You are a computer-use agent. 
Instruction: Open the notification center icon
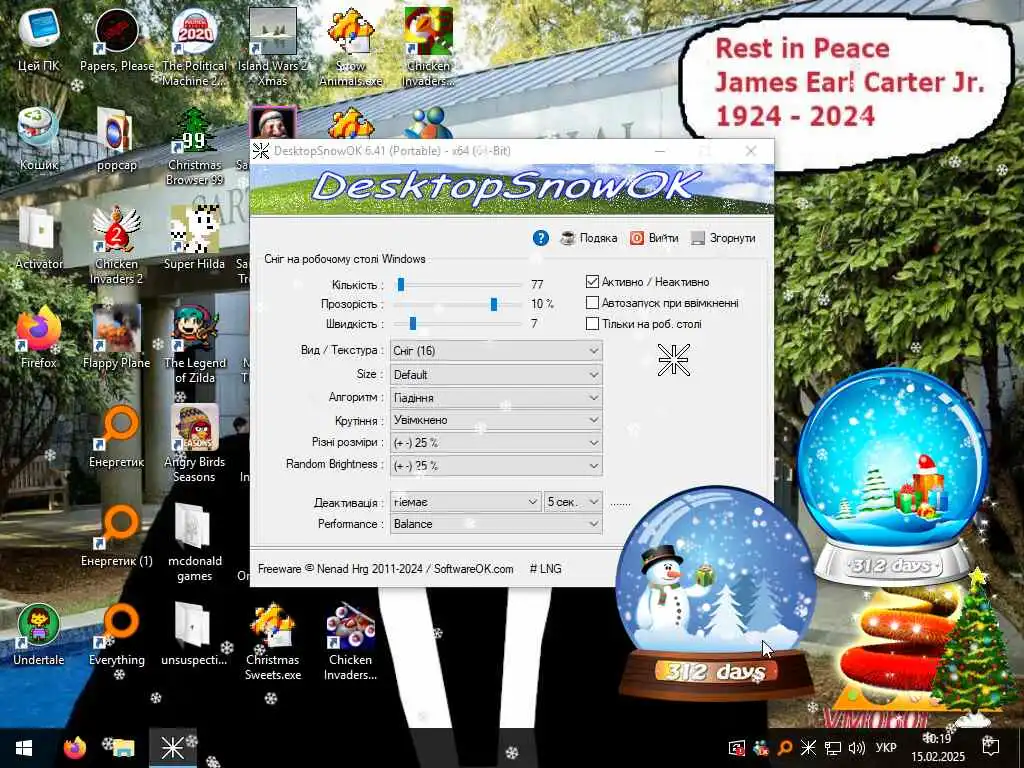pos(991,748)
